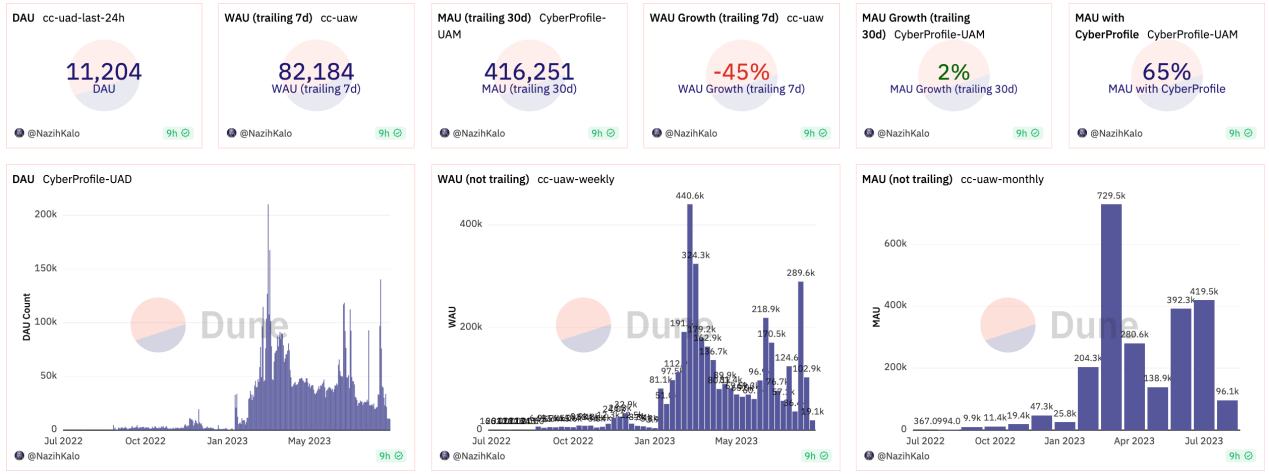Click the 419.5k bar in MAU chart
Screen dimensions: 1269x474
pyautogui.click(x=1203, y=364)
